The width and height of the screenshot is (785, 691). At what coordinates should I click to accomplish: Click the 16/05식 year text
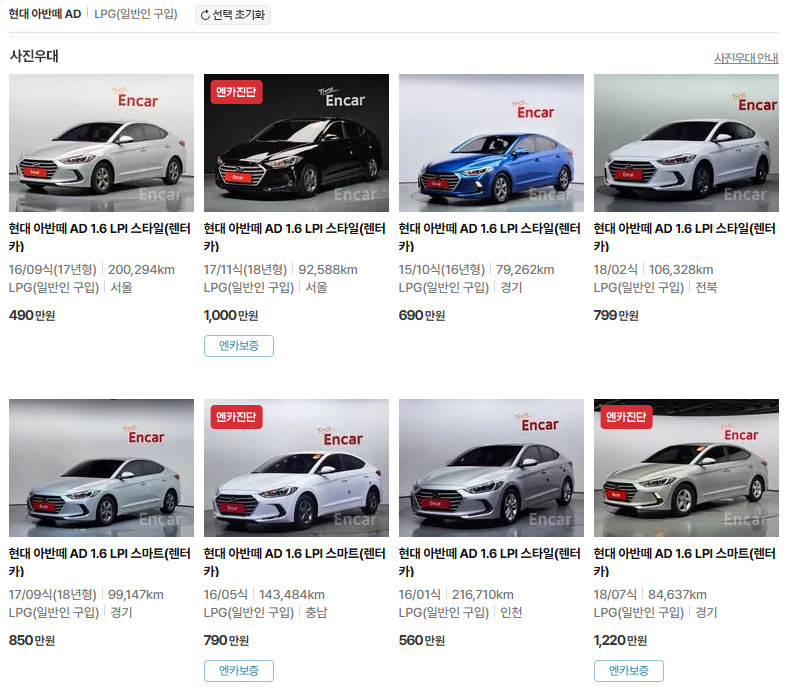click(226, 595)
